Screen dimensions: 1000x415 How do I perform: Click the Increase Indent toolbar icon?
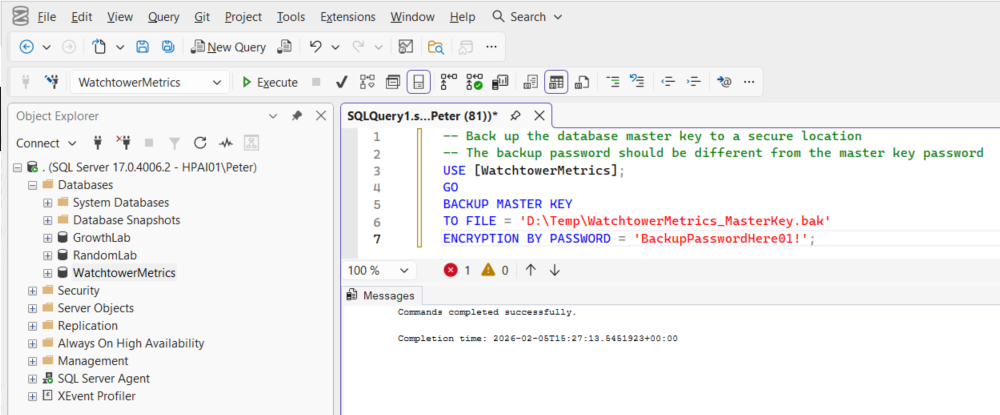(x=693, y=82)
